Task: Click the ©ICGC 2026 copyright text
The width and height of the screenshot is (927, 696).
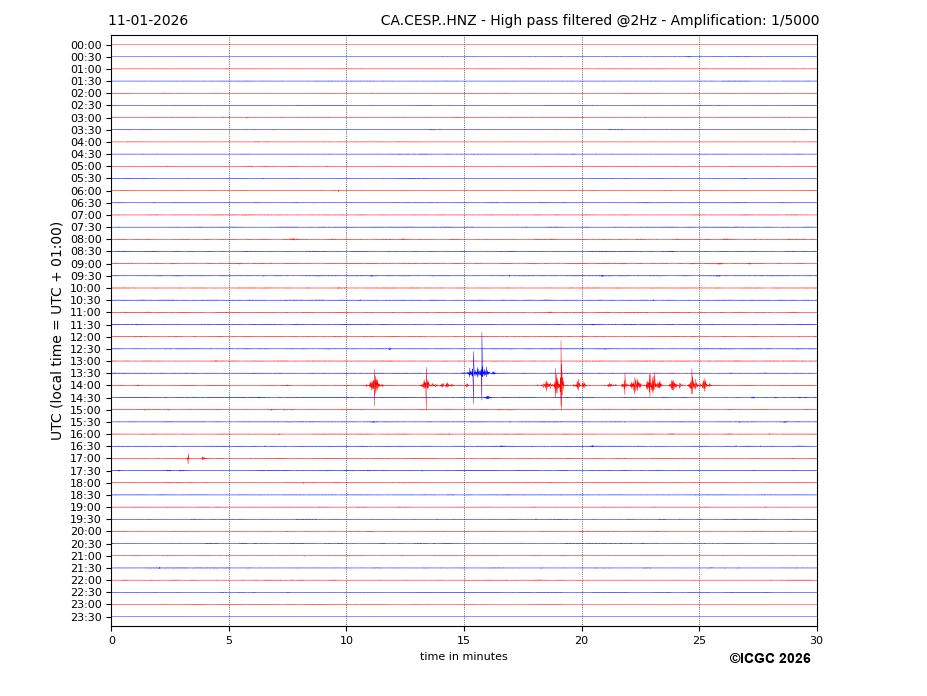Action: pos(769,658)
